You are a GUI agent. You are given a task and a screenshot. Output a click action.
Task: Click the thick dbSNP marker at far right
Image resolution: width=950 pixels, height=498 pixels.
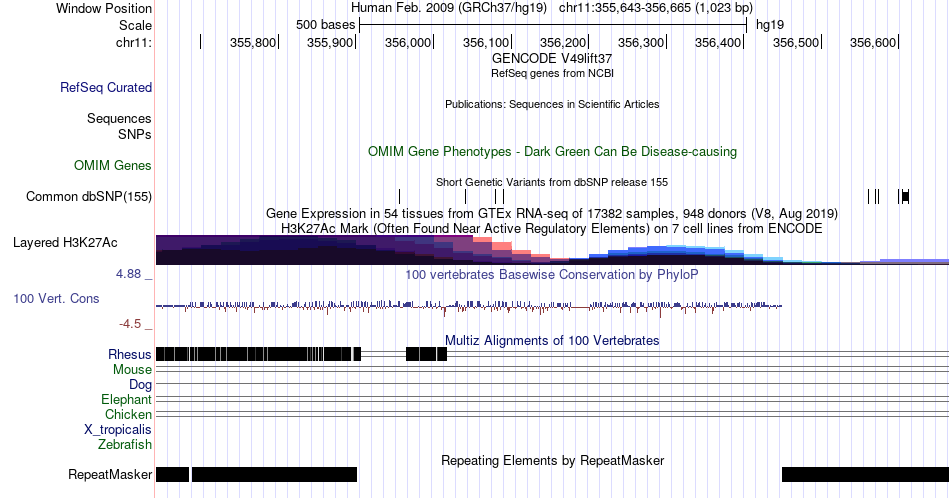905,196
